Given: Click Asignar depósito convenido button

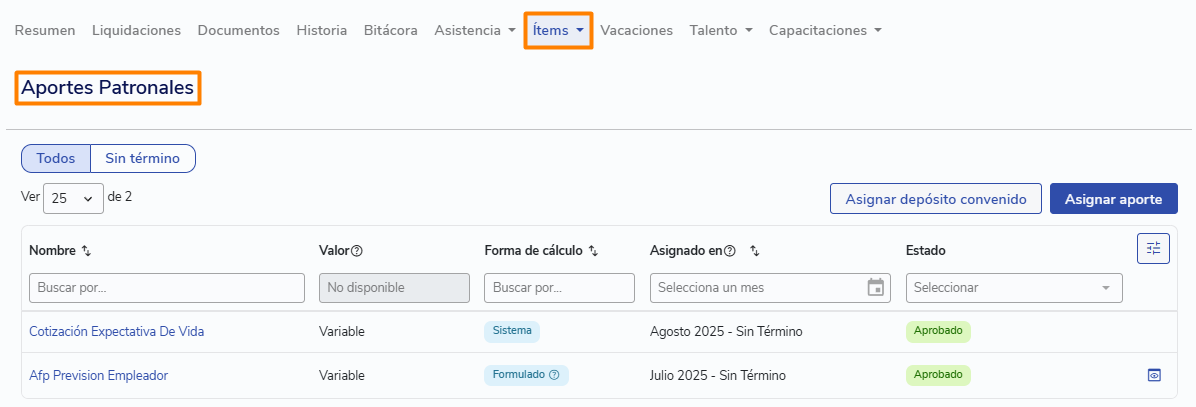Looking at the screenshot, I should tap(936, 199).
